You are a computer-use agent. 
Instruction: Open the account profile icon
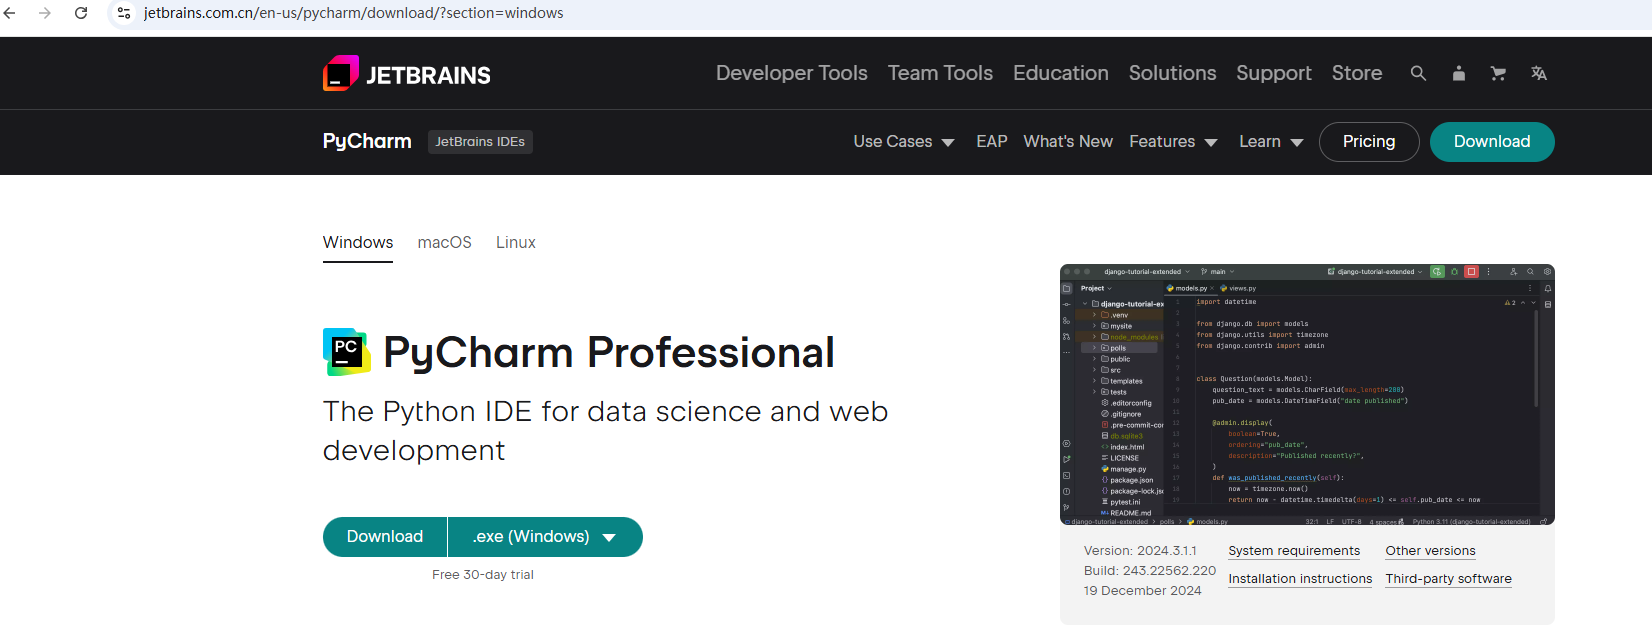coord(1459,73)
